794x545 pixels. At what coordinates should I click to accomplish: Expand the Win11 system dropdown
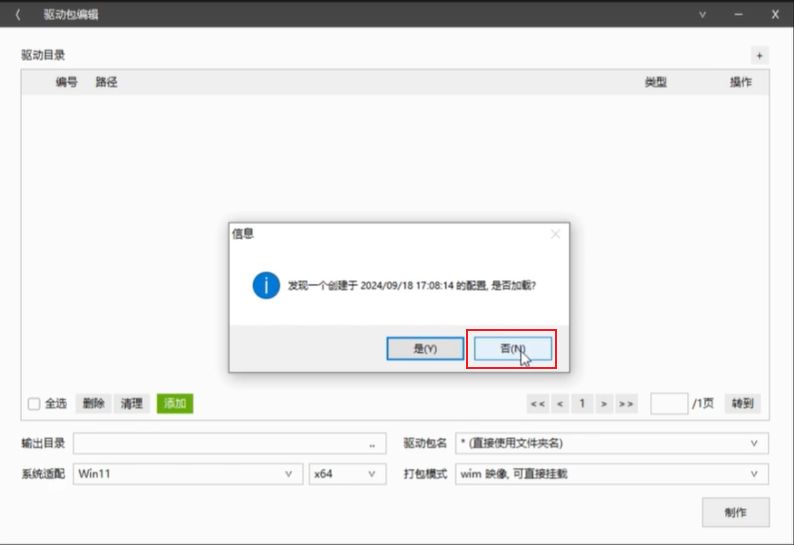[288, 474]
